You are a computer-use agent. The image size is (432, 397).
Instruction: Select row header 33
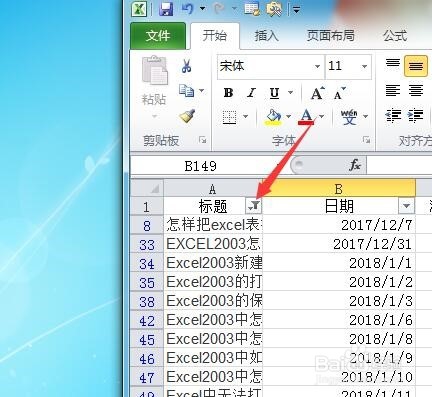pos(147,245)
